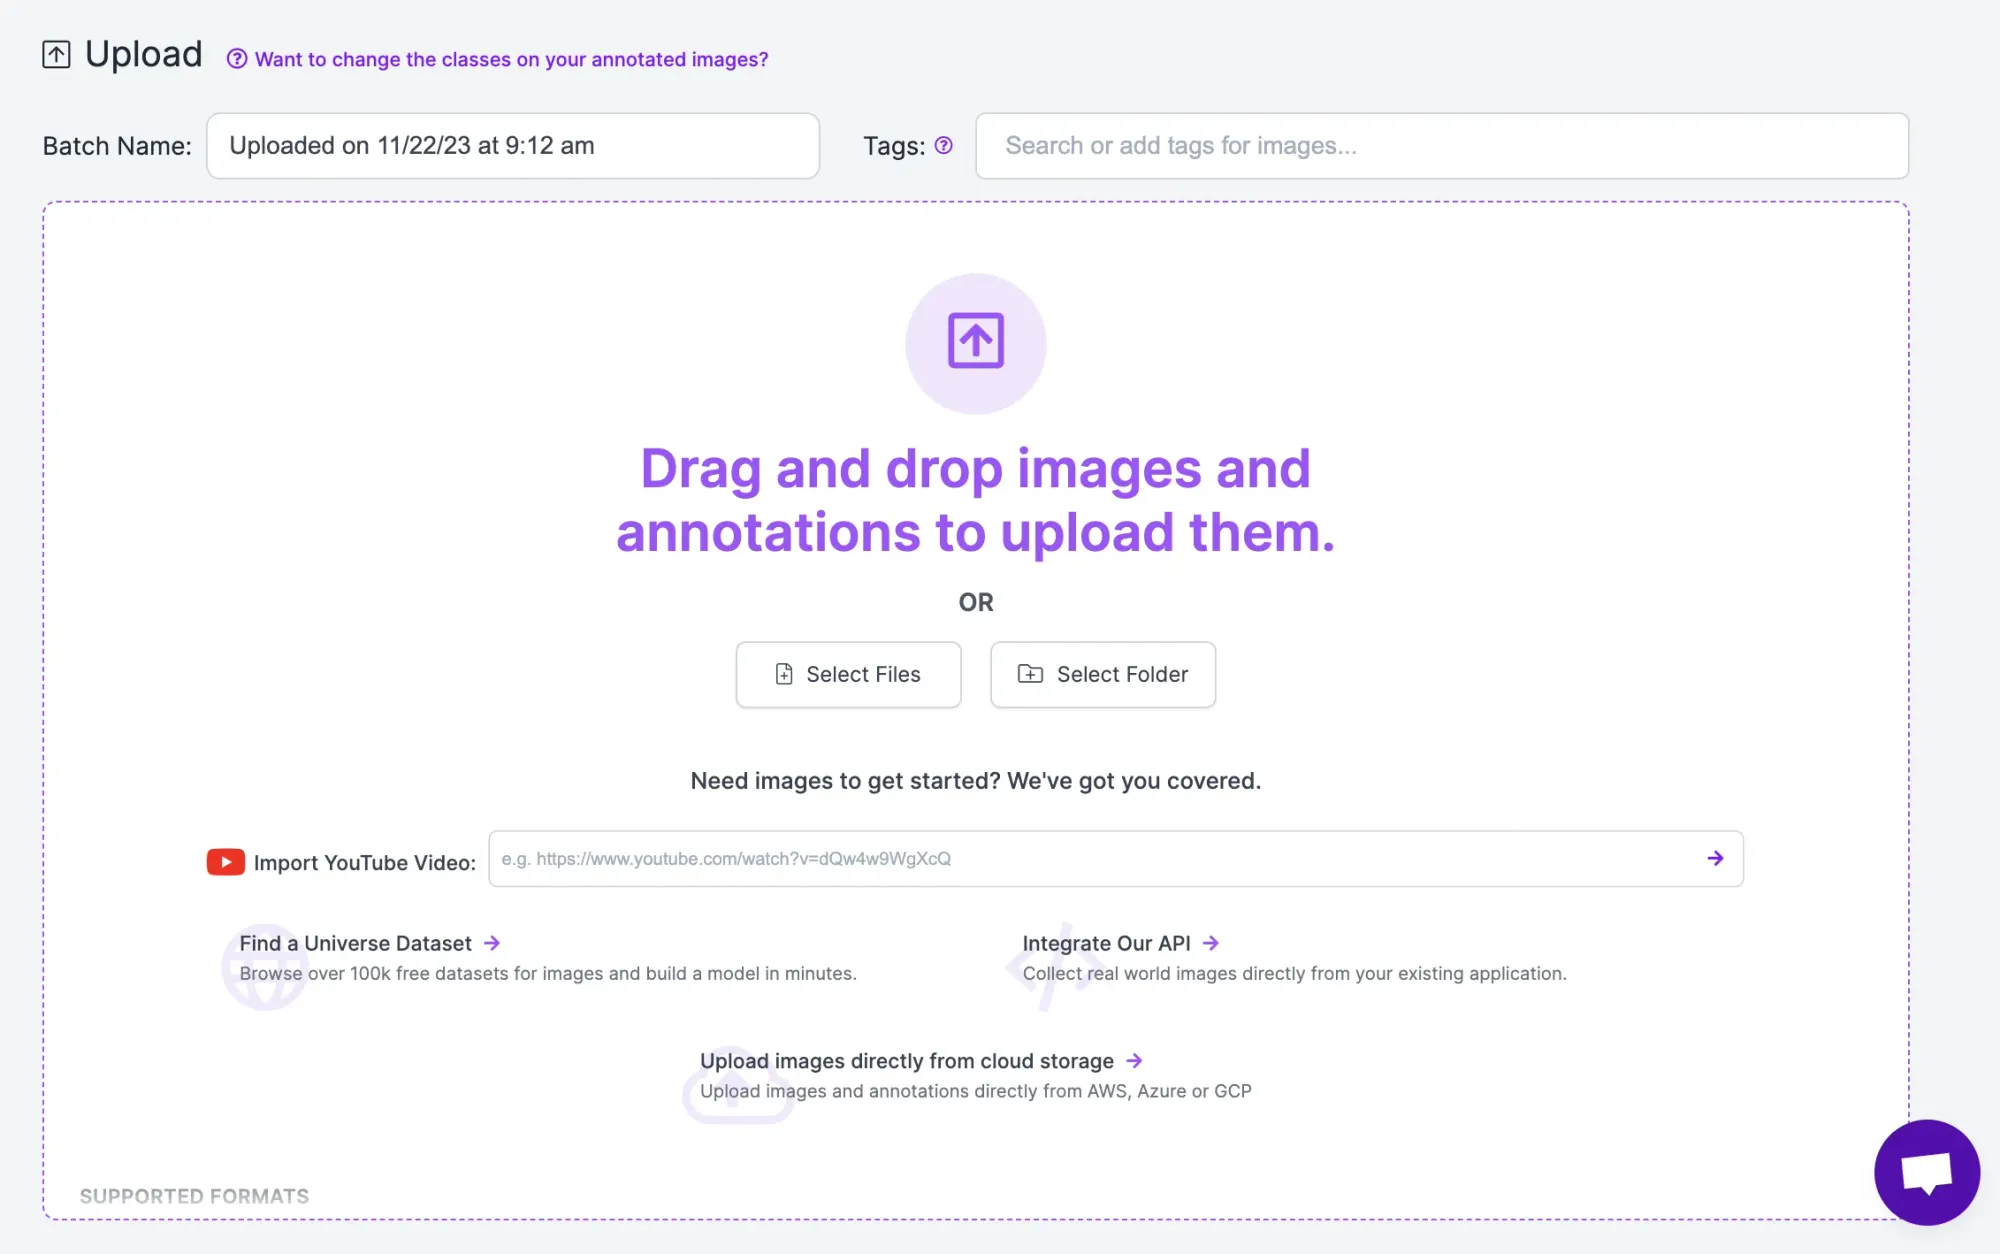The image size is (2000, 1254).
Task: Follow the Integrate Our API link
Action: pos(1106,943)
